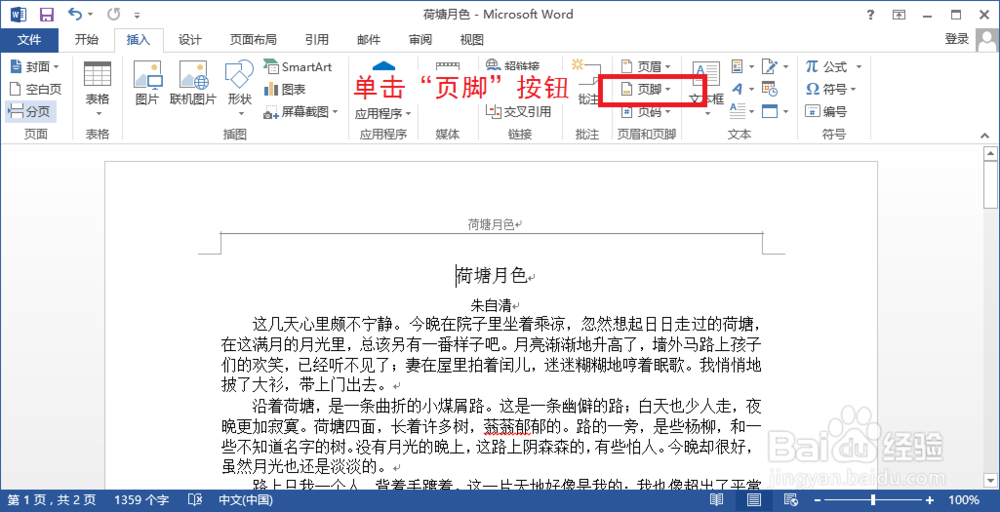Click the Object (对象) insert icon
This screenshot has height=512, width=1000.
776,112
